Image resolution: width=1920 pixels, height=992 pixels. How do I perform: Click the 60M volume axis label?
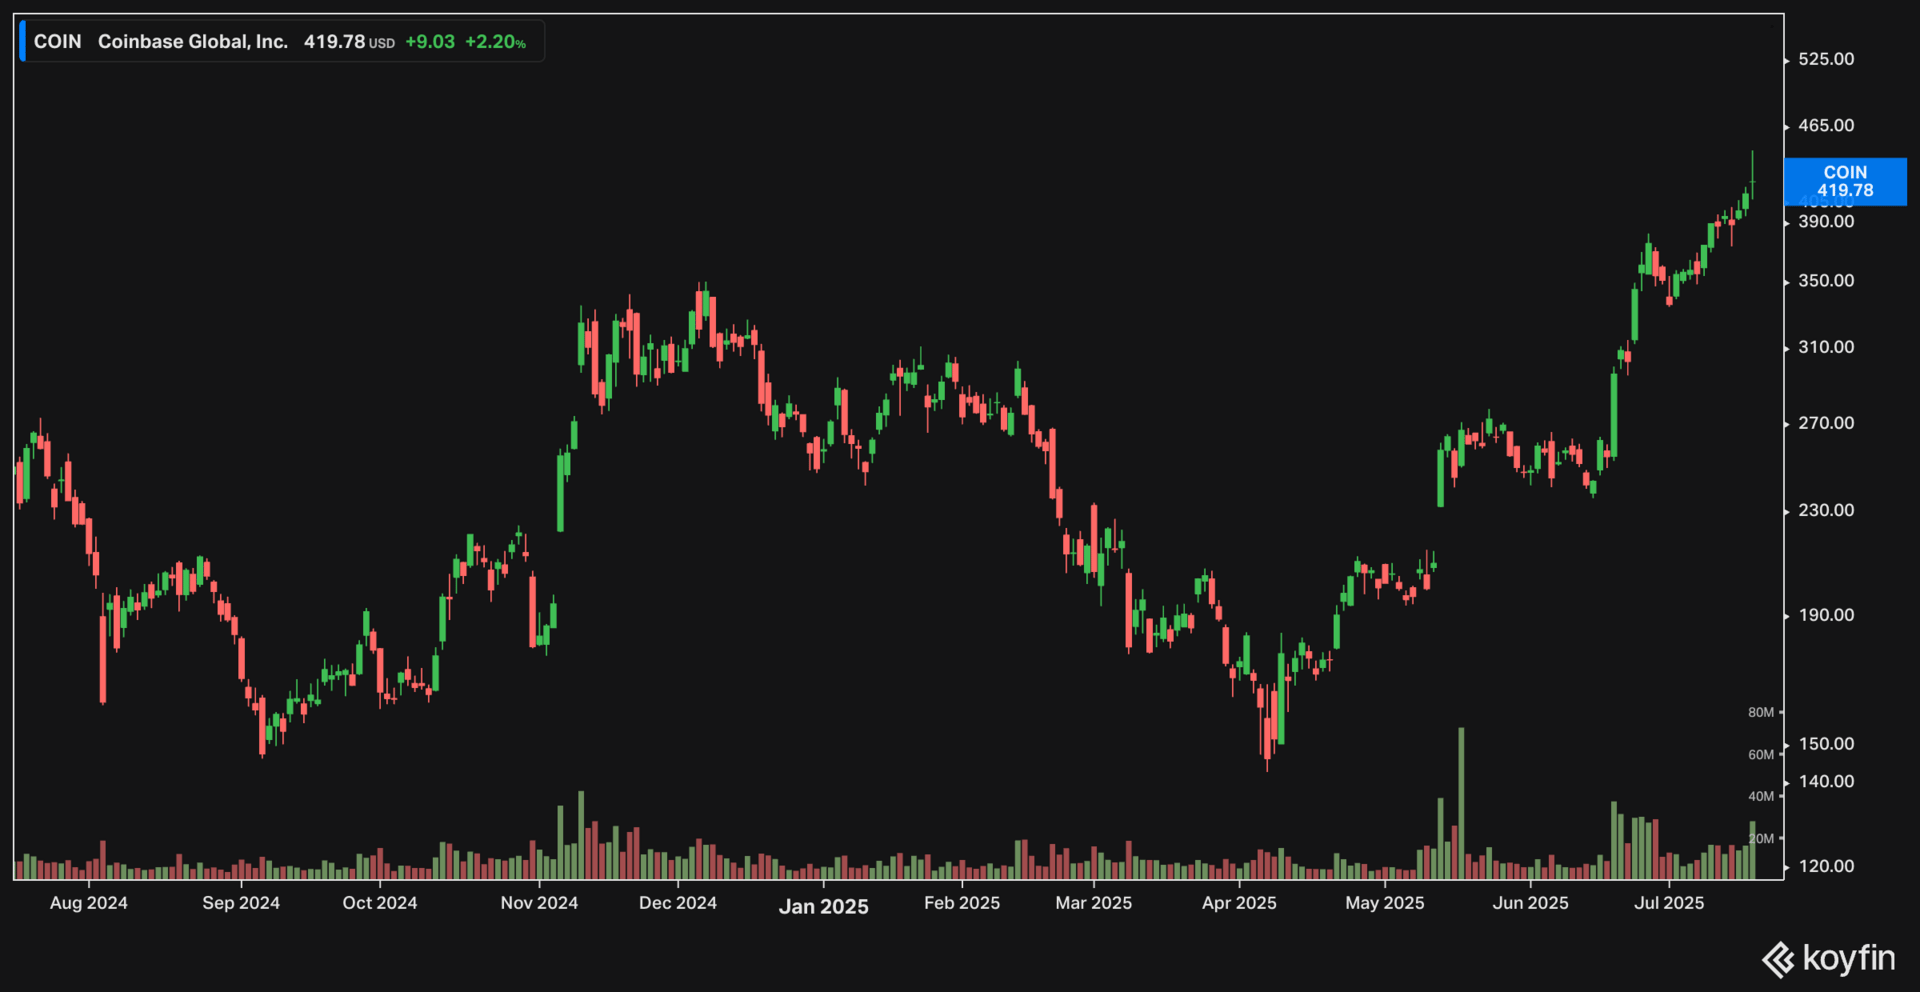pyautogui.click(x=1760, y=755)
